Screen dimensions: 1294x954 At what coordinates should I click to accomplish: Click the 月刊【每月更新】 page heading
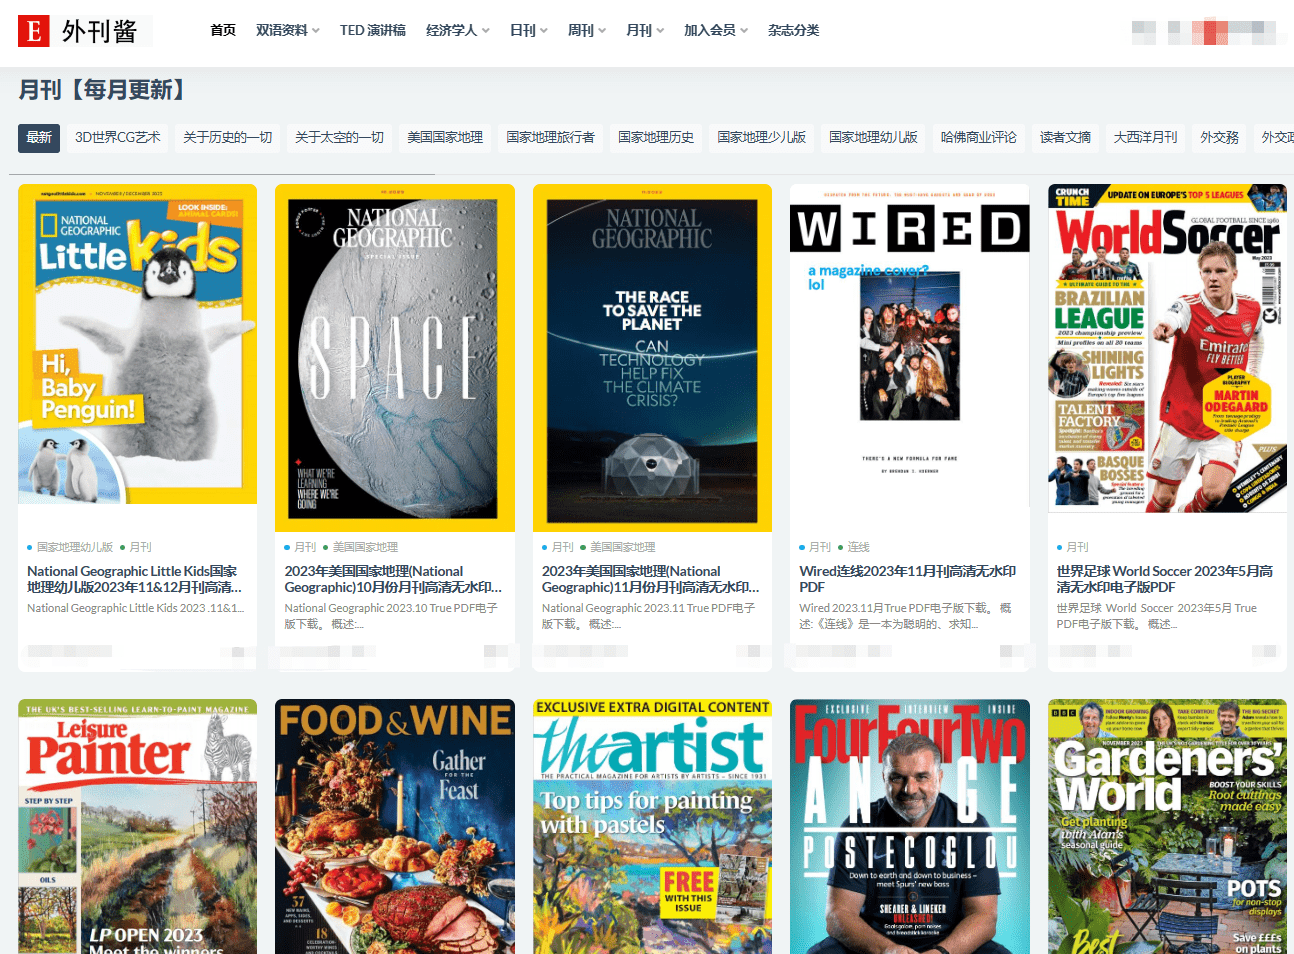pyautogui.click(x=102, y=90)
